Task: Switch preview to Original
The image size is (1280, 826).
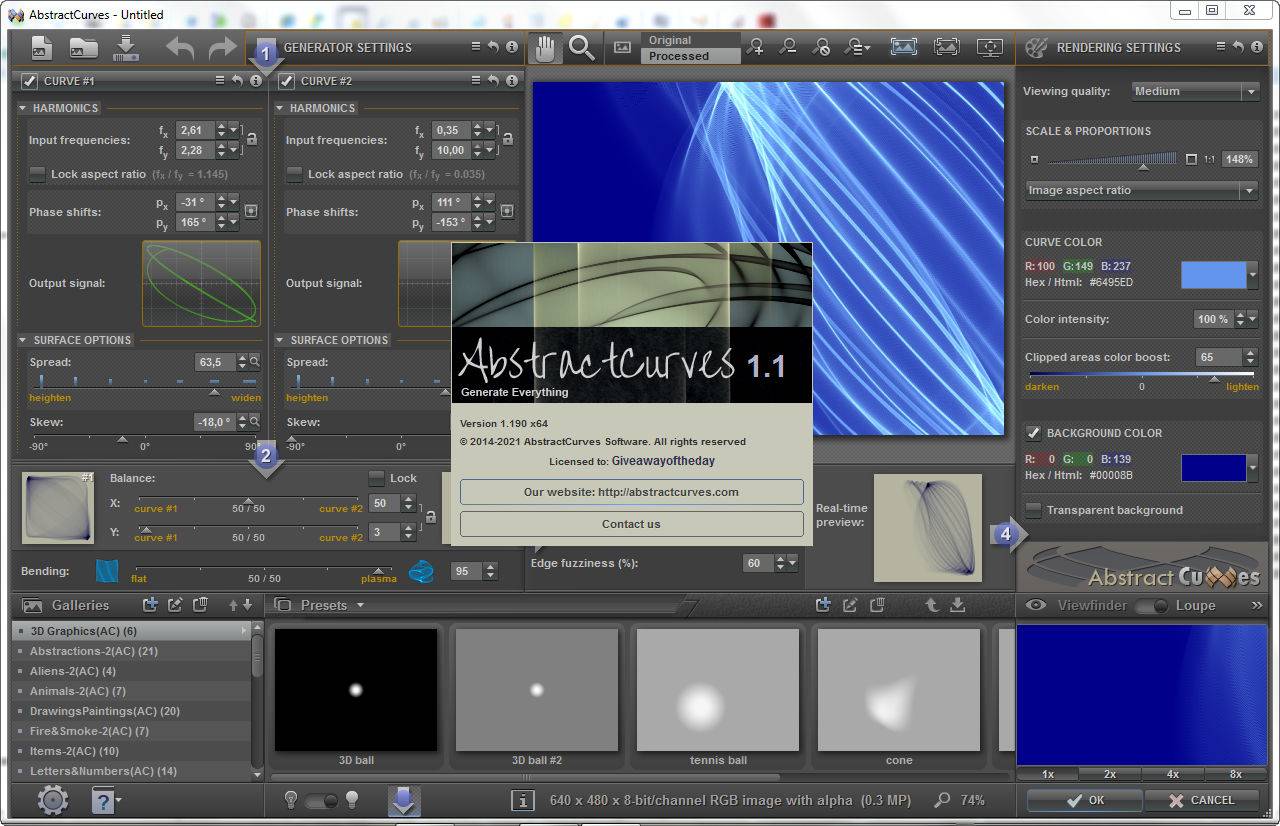Action: pyautogui.click(x=690, y=40)
